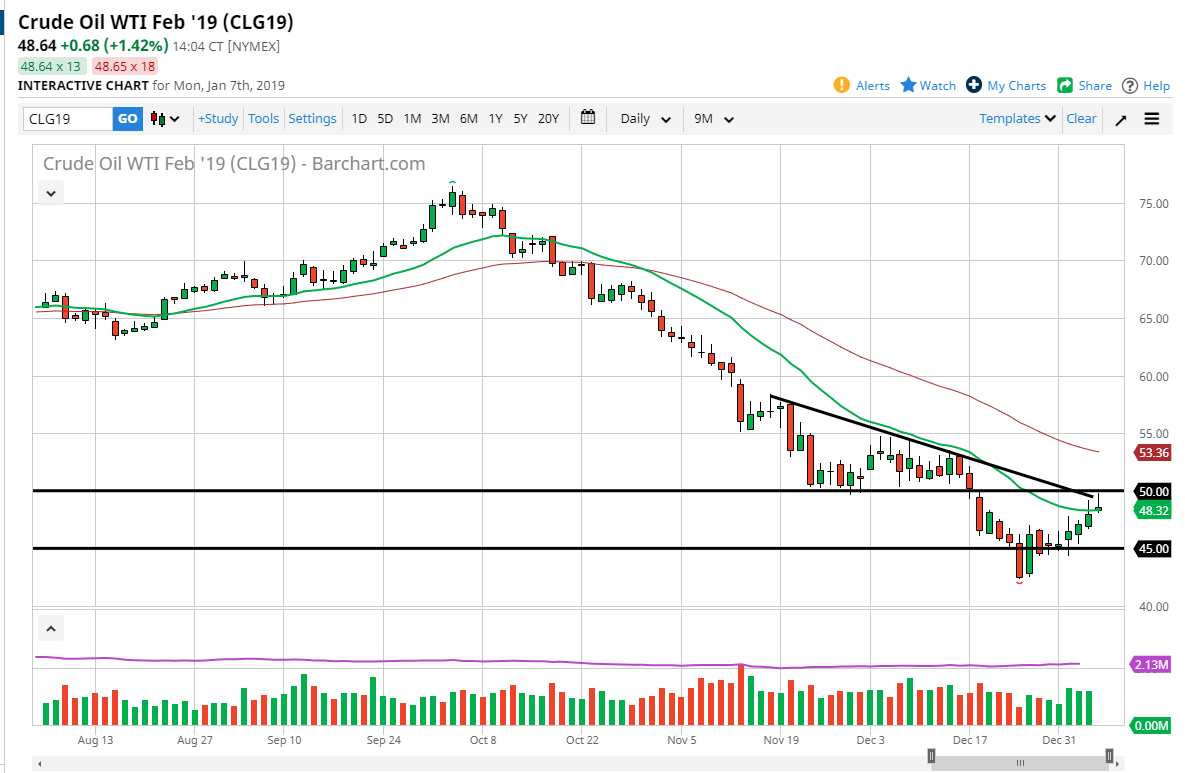Collapse the volume subpanel chevron
Screen dimensions: 1185x773
[50, 628]
